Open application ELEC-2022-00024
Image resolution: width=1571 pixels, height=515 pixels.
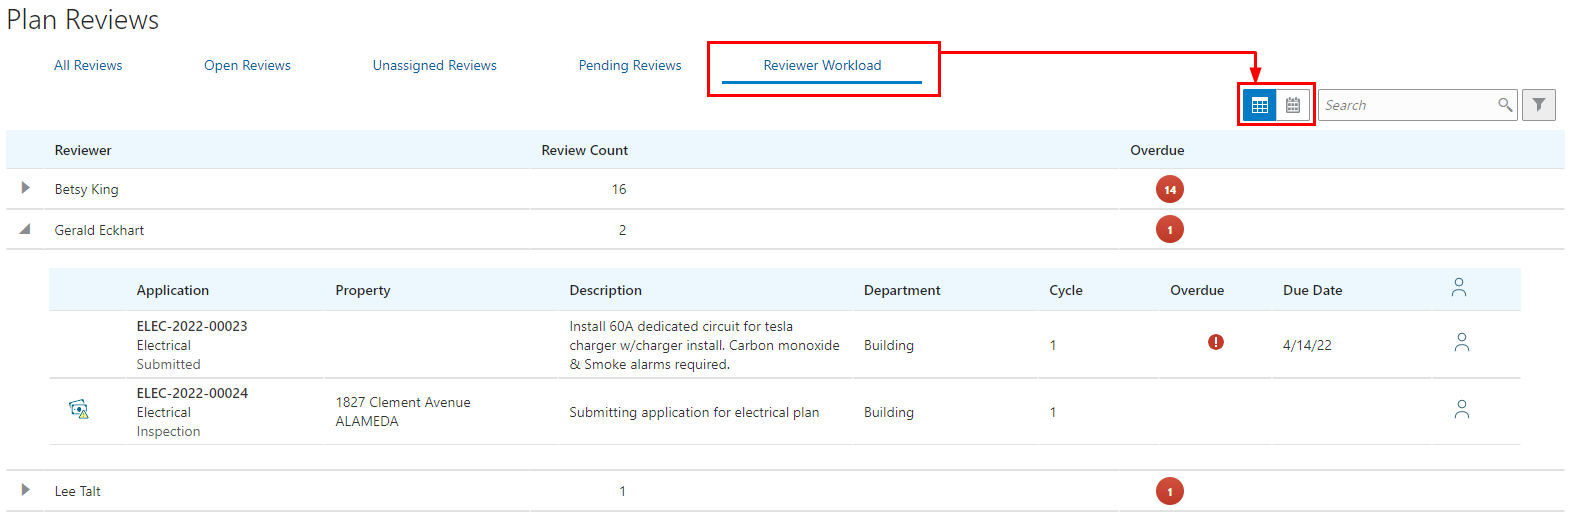tap(192, 393)
